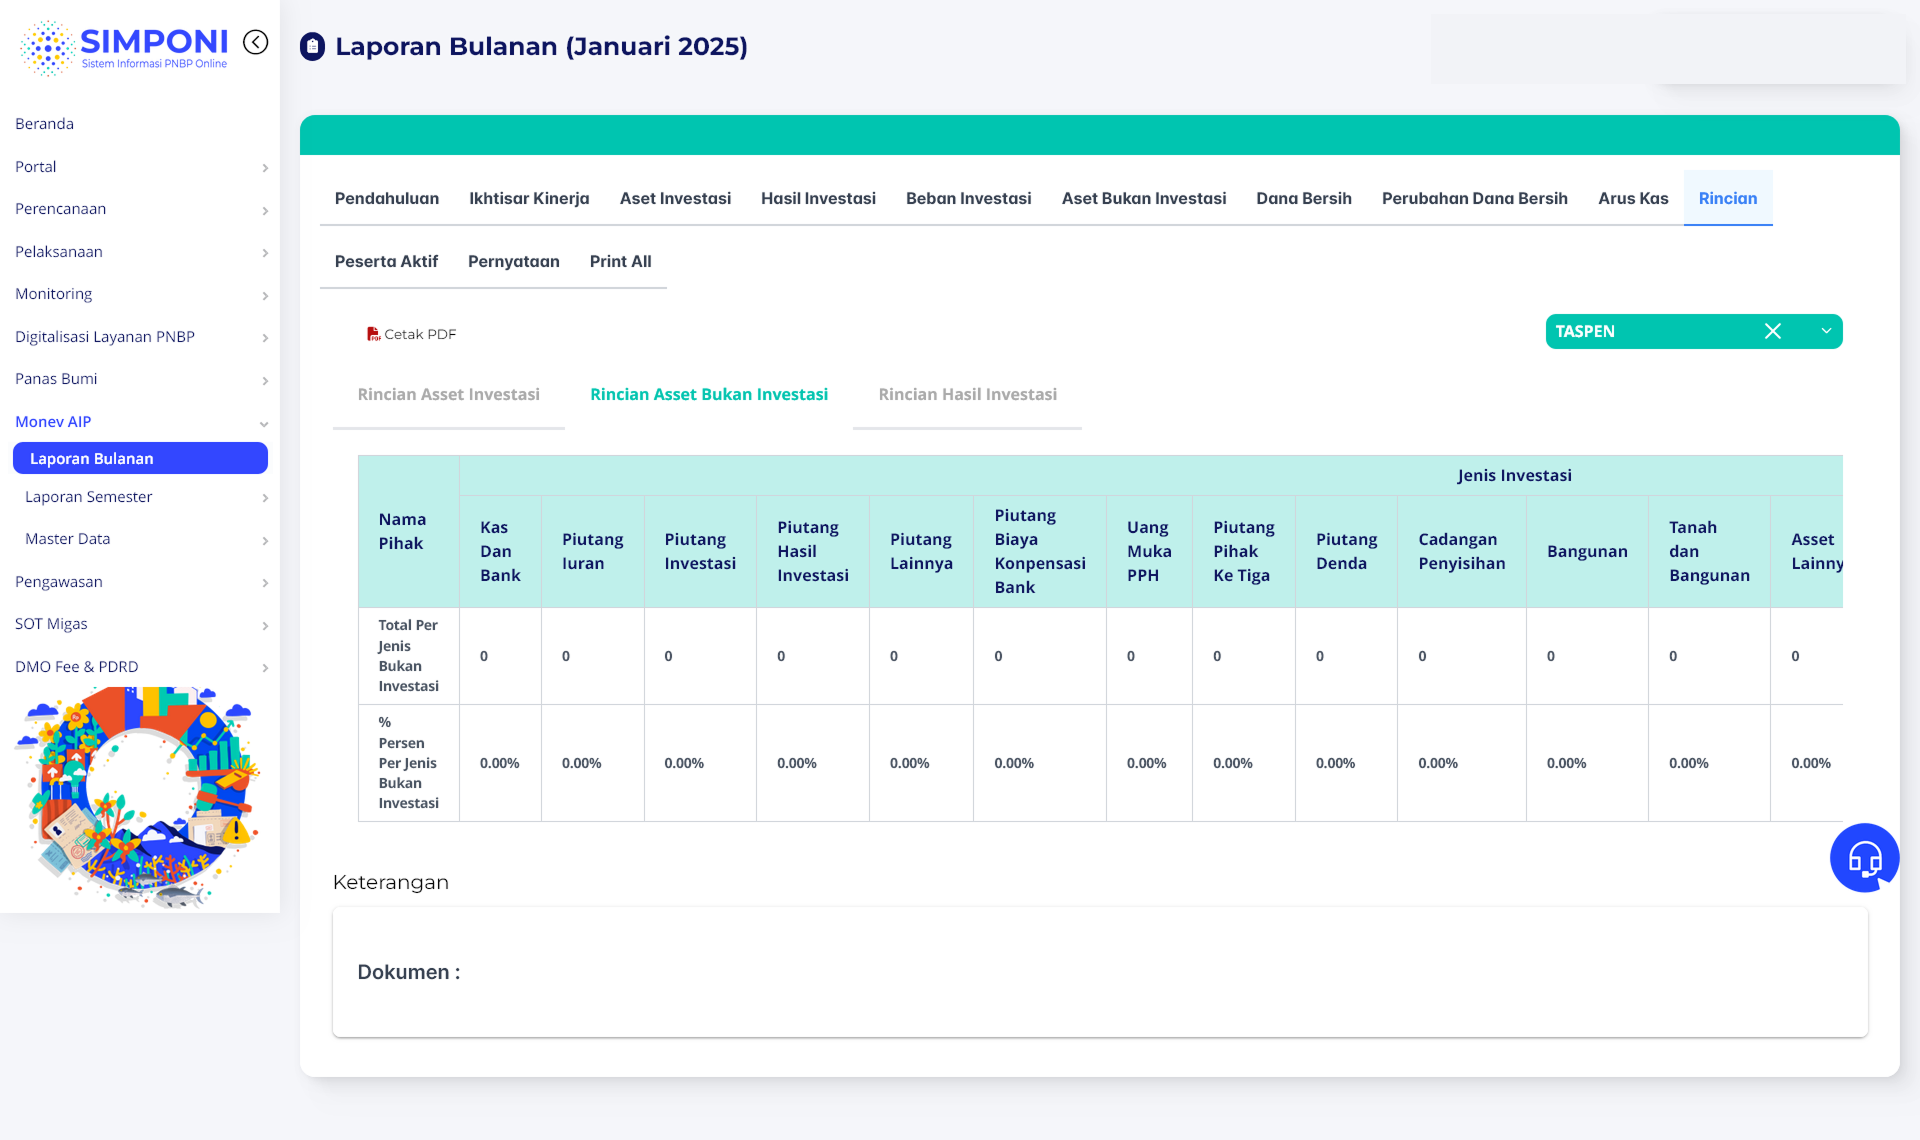Expand the SOT Migas menu
1920x1140 pixels.
coord(140,624)
